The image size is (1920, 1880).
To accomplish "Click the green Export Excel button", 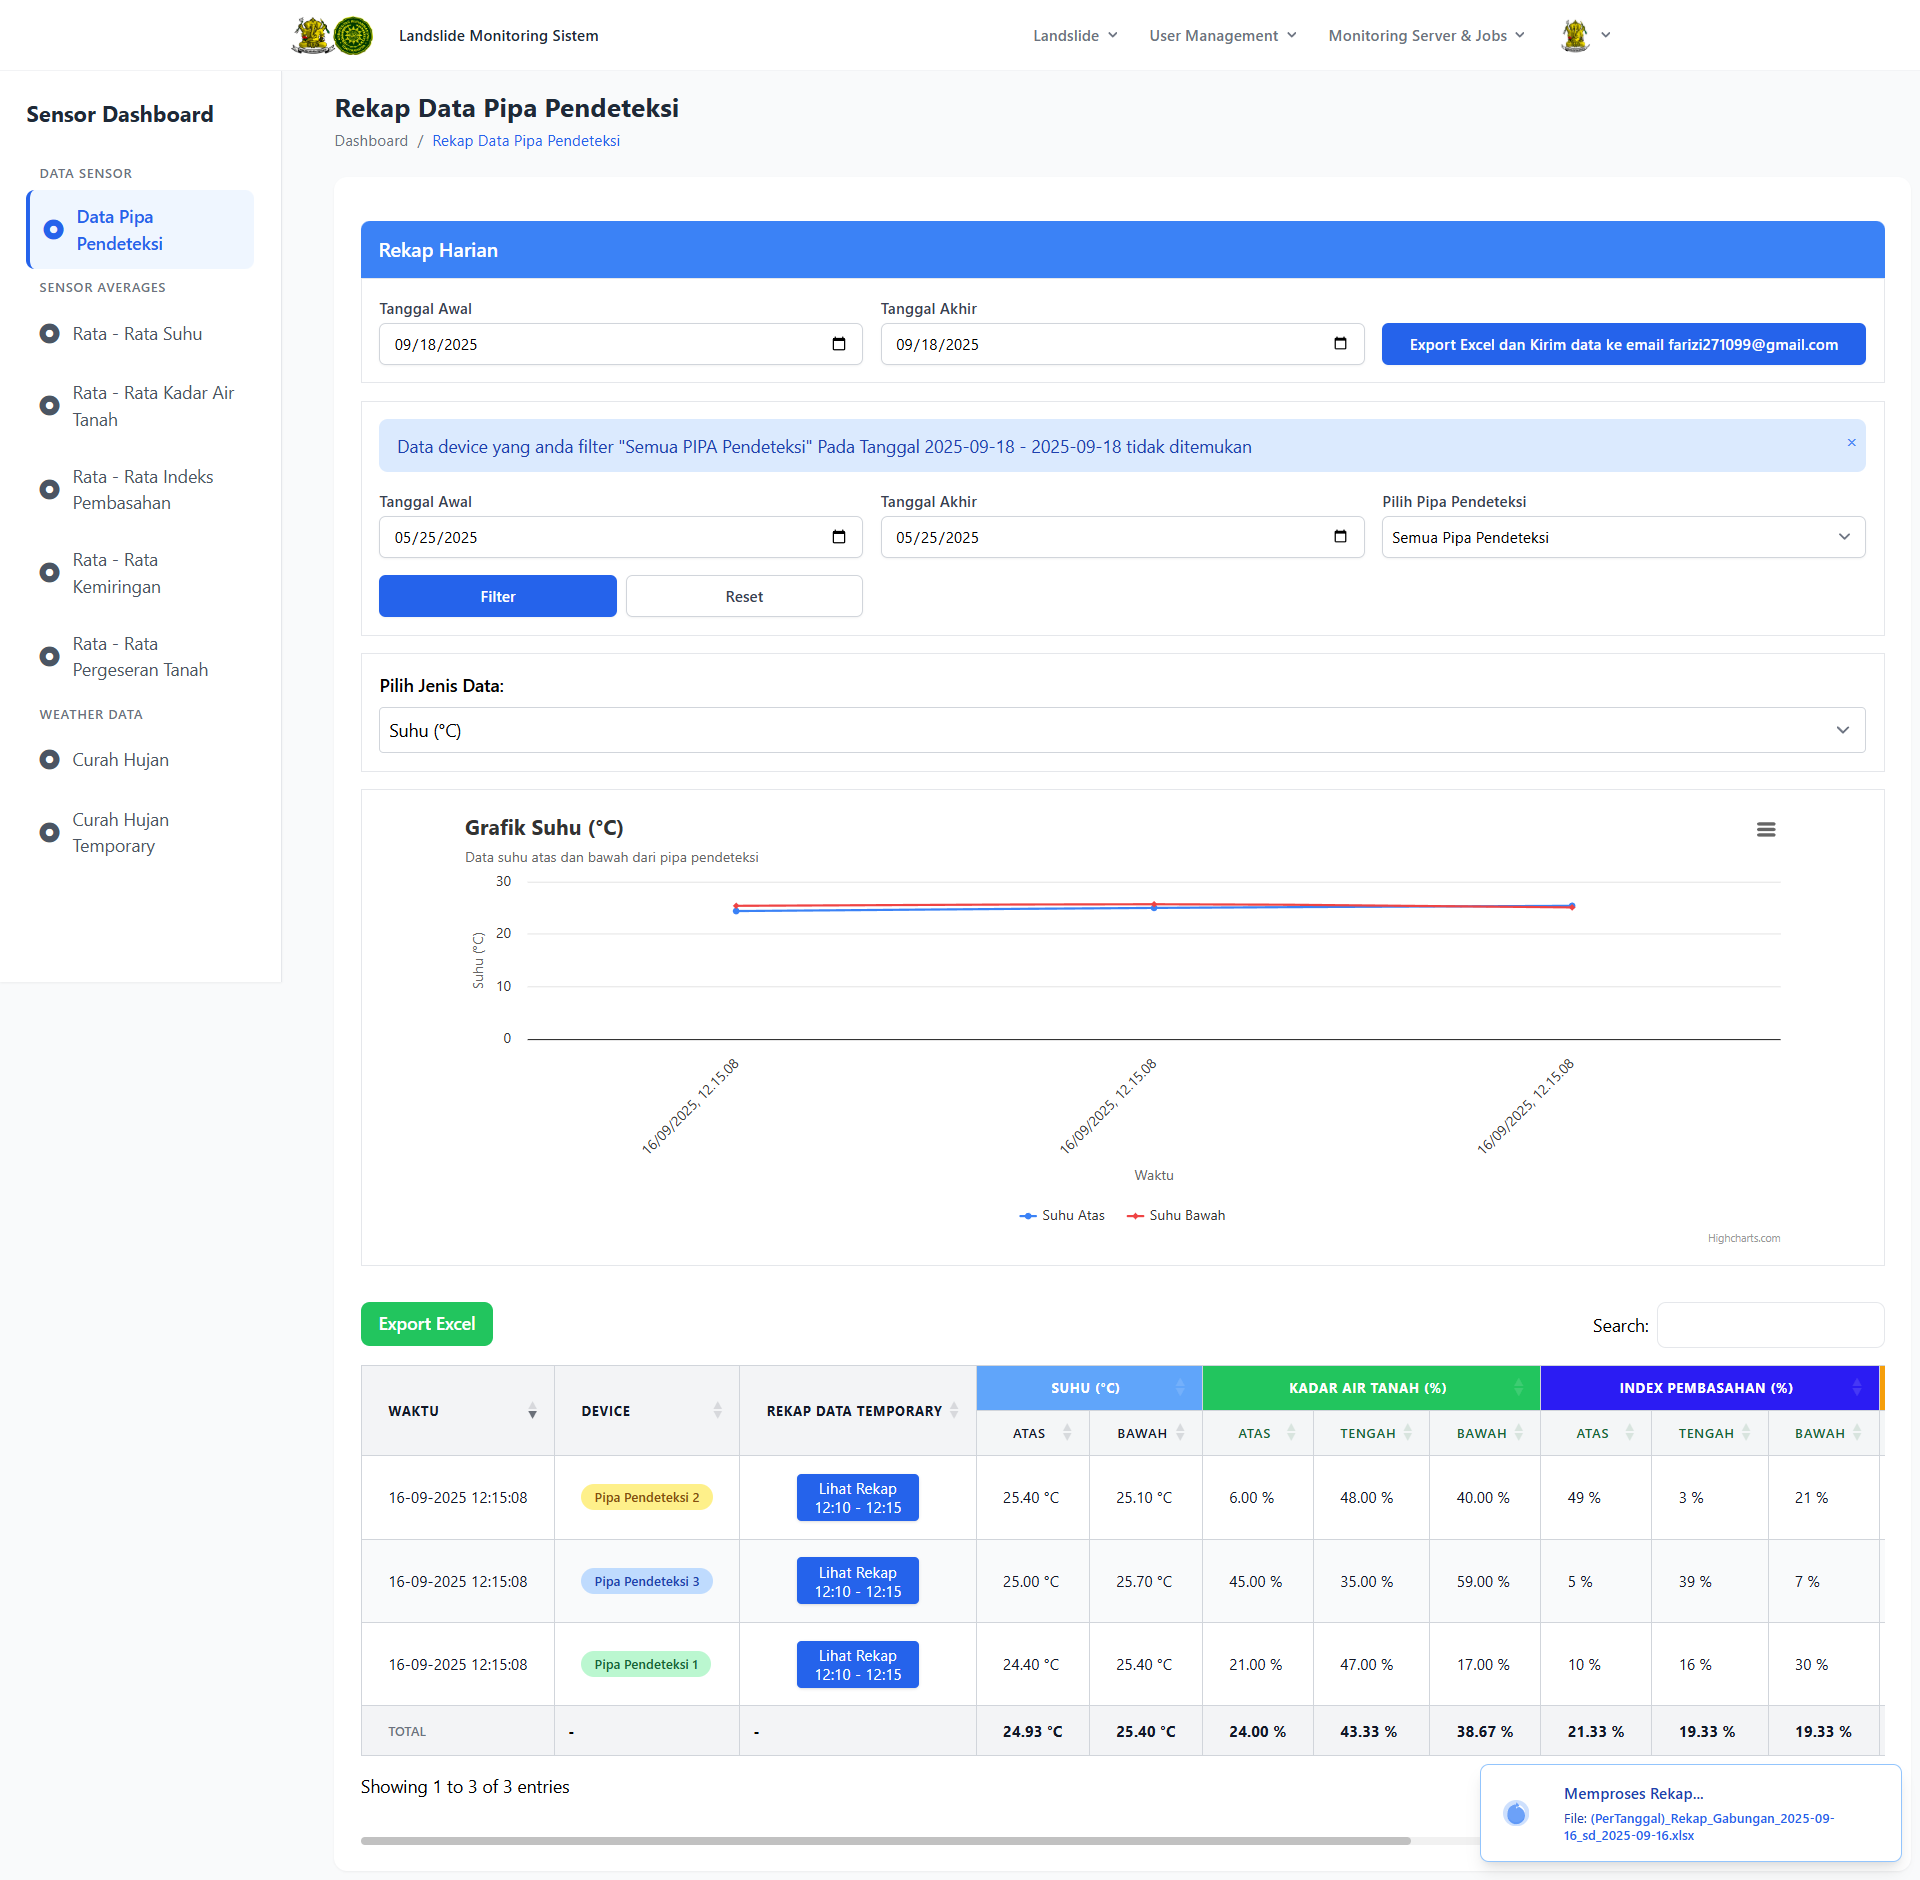I will tap(426, 1324).
